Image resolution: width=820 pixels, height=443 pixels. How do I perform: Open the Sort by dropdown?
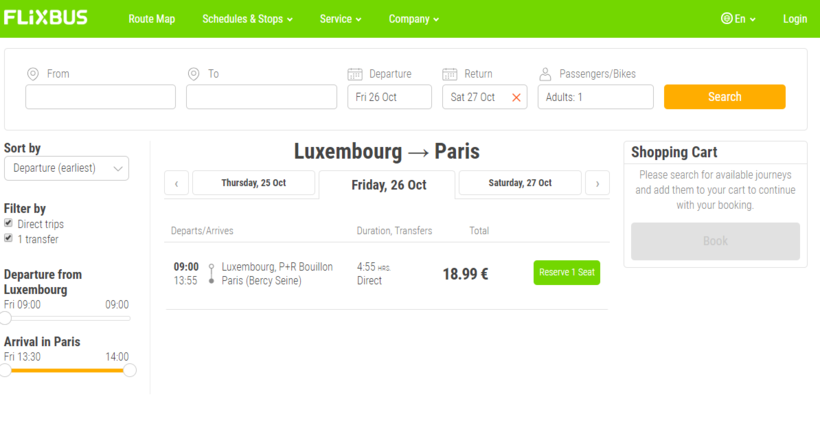click(66, 168)
